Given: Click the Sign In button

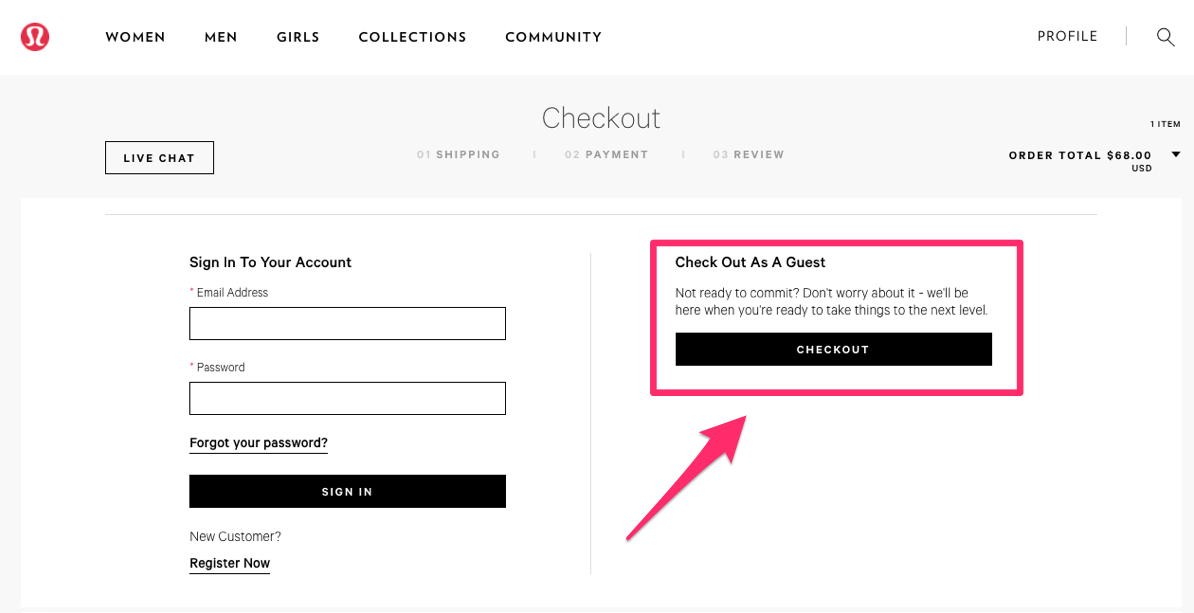Looking at the screenshot, I should click(347, 491).
